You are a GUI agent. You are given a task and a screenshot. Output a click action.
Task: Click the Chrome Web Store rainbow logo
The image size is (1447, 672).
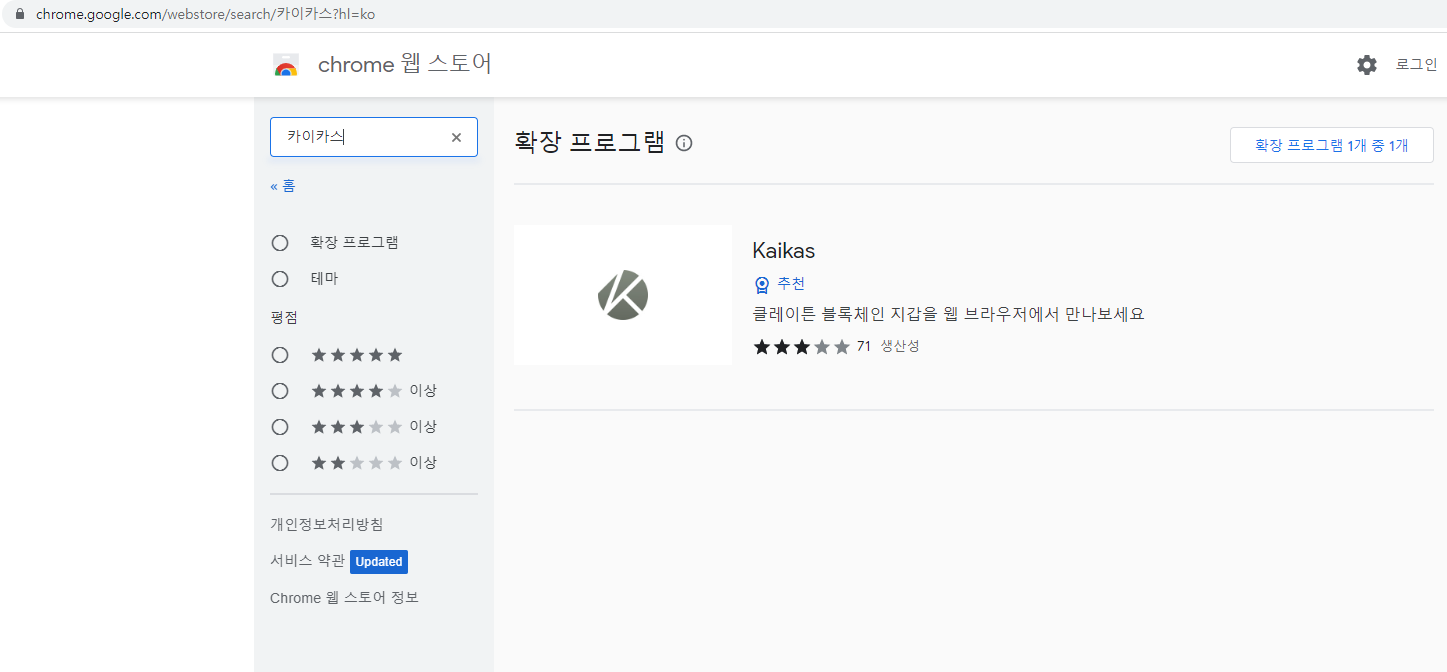[x=286, y=64]
